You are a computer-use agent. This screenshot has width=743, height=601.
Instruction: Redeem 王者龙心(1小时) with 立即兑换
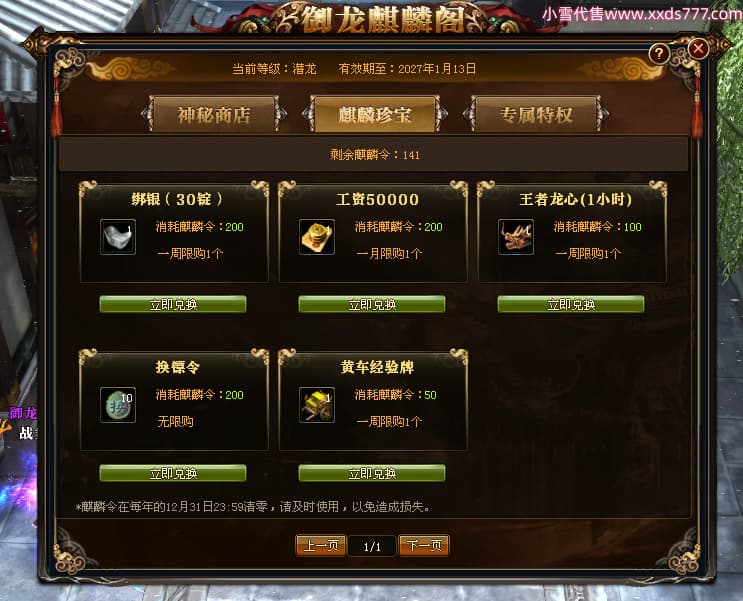(571, 304)
